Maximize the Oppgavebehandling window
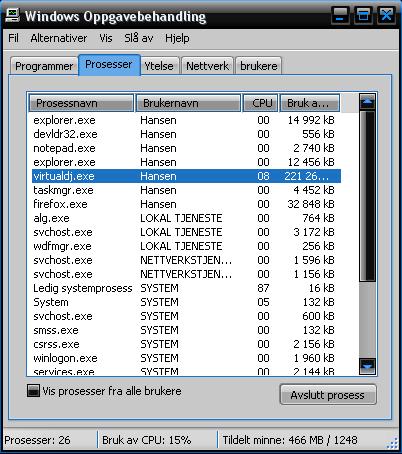Viewport: 402px width, 454px height. click(363, 15)
